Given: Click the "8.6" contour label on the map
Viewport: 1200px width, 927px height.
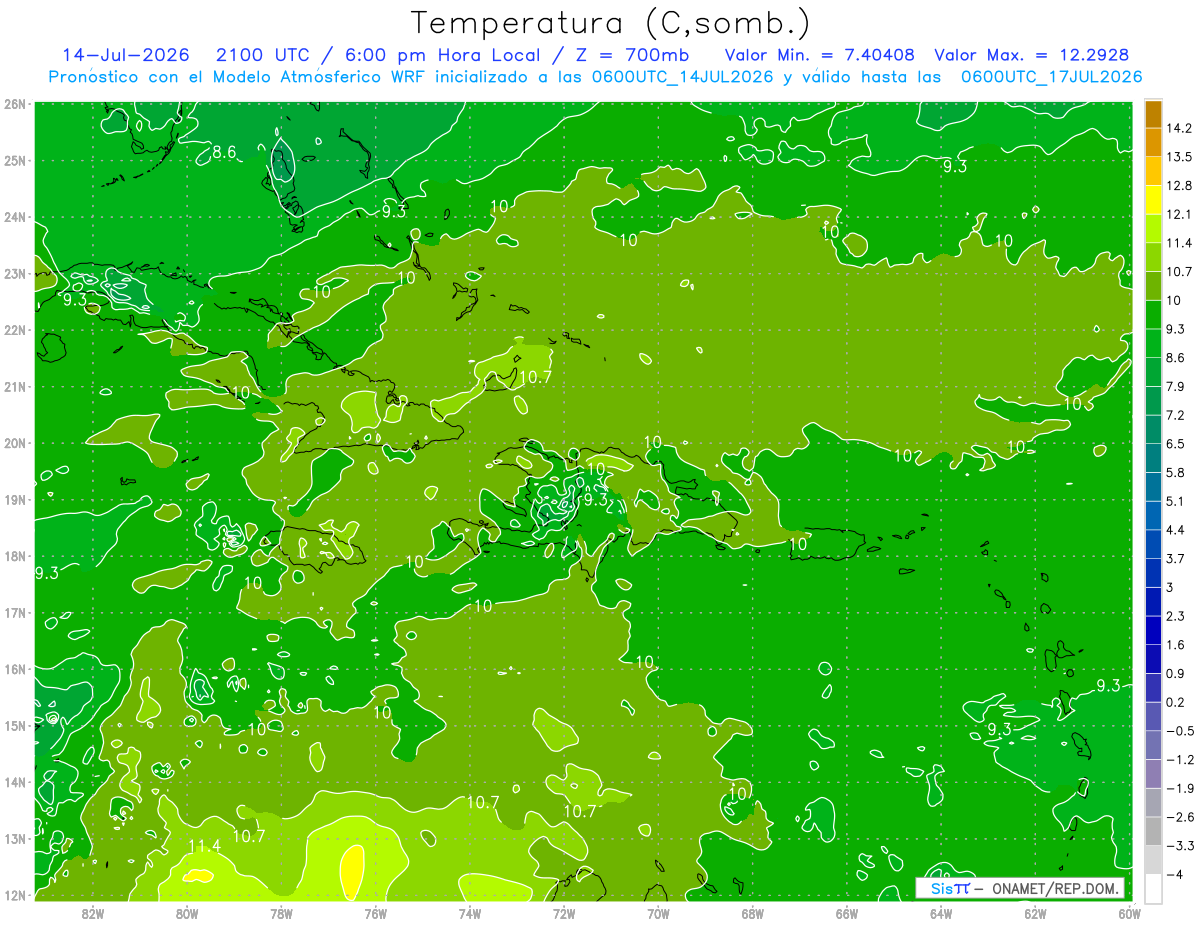Looking at the screenshot, I should [x=224, y=153].
